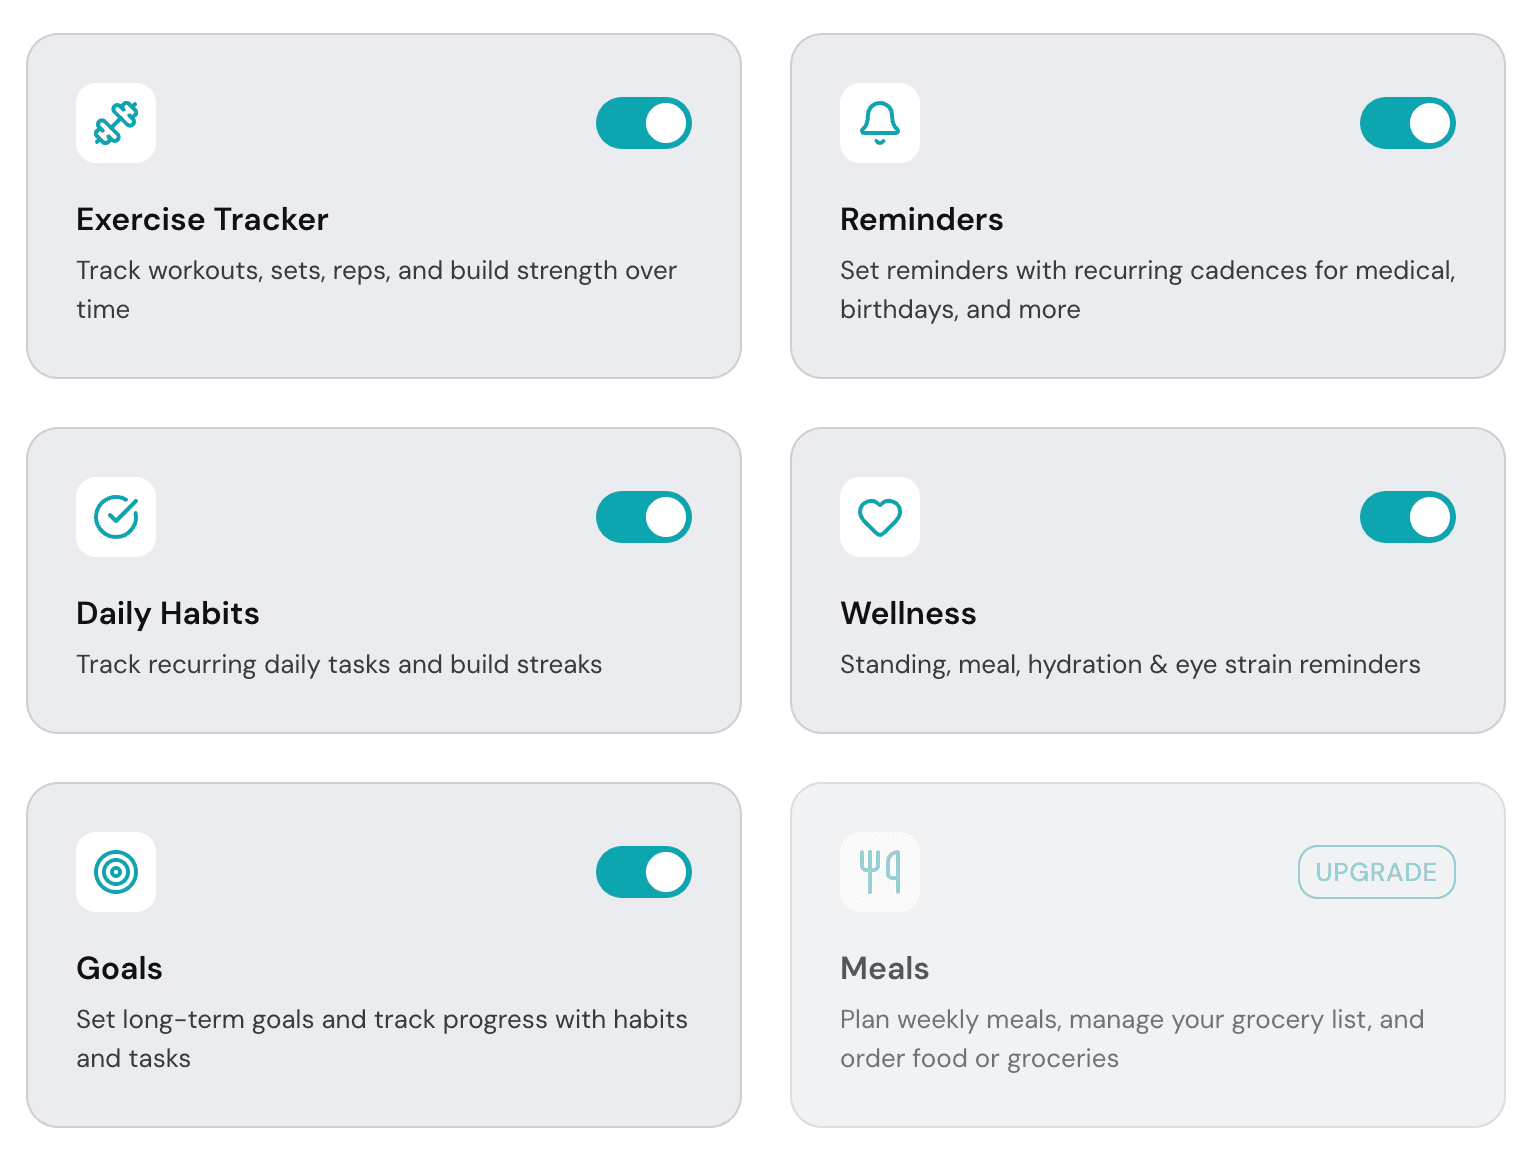Turn off the Reminders switch
Image resolution: width=1534 pixels, height=1154 pixels.
coord(1407,123)
